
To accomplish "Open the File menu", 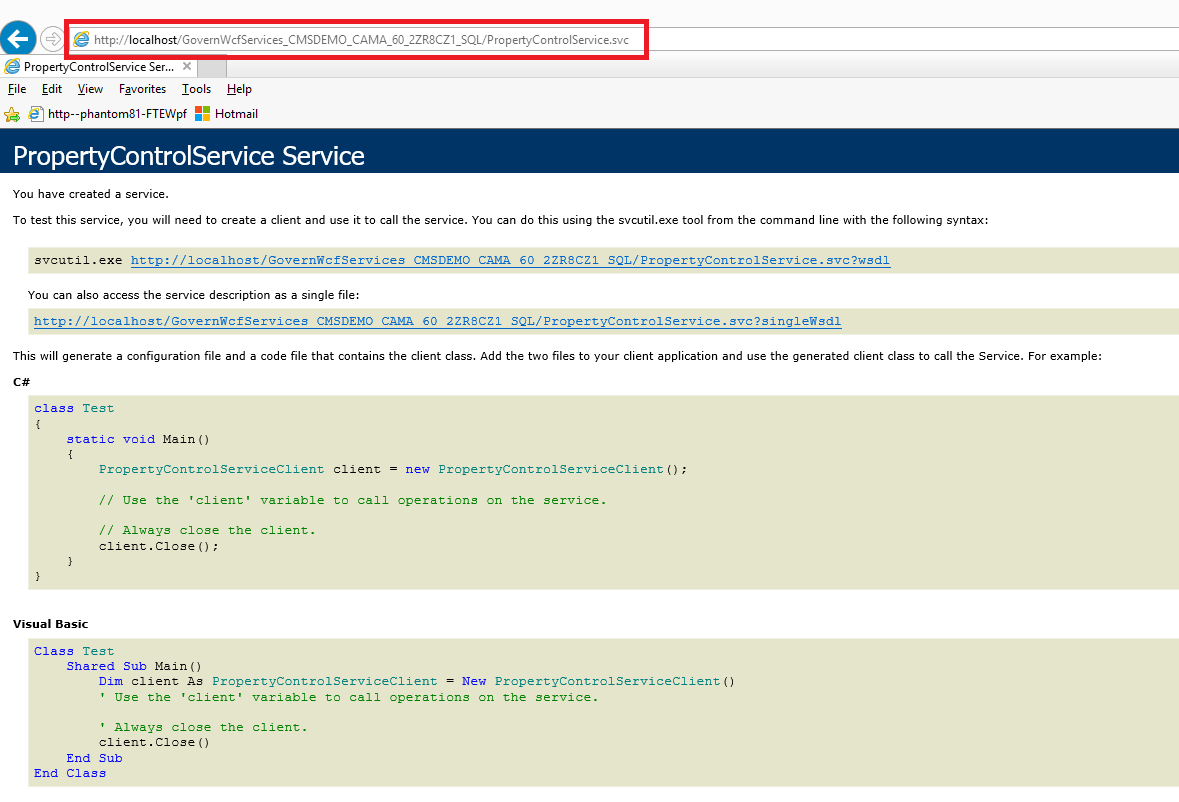I will pos(17,89).
